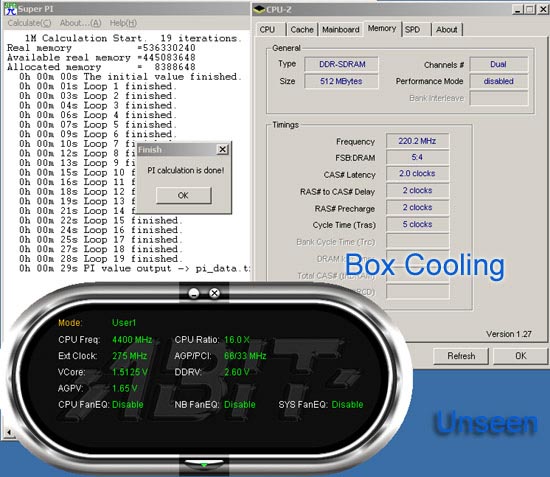Click the 1.5125 V VCore value
The image size is (550, 477).
(x=130, y=372)
